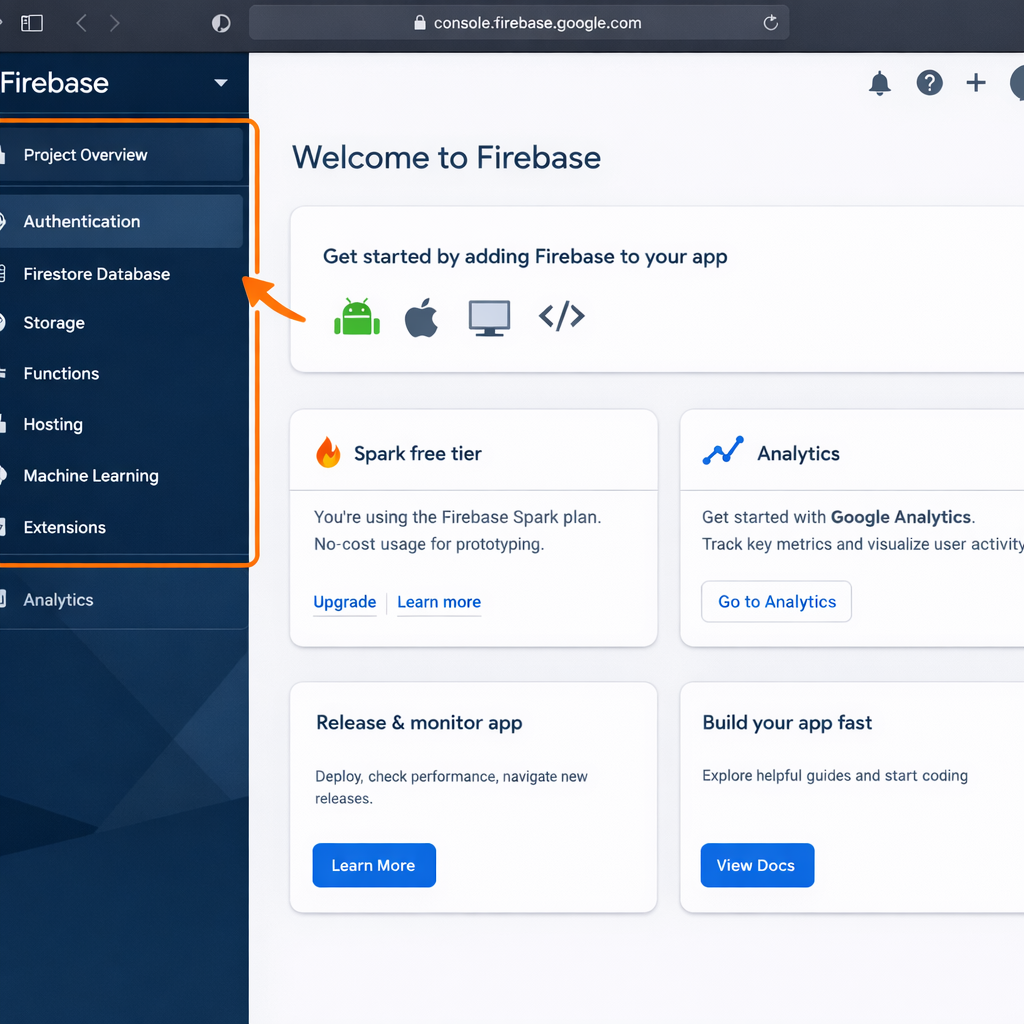Click the Upgrade link
This screenshot has height=1024, width=1024.
[x=344, y=602]
